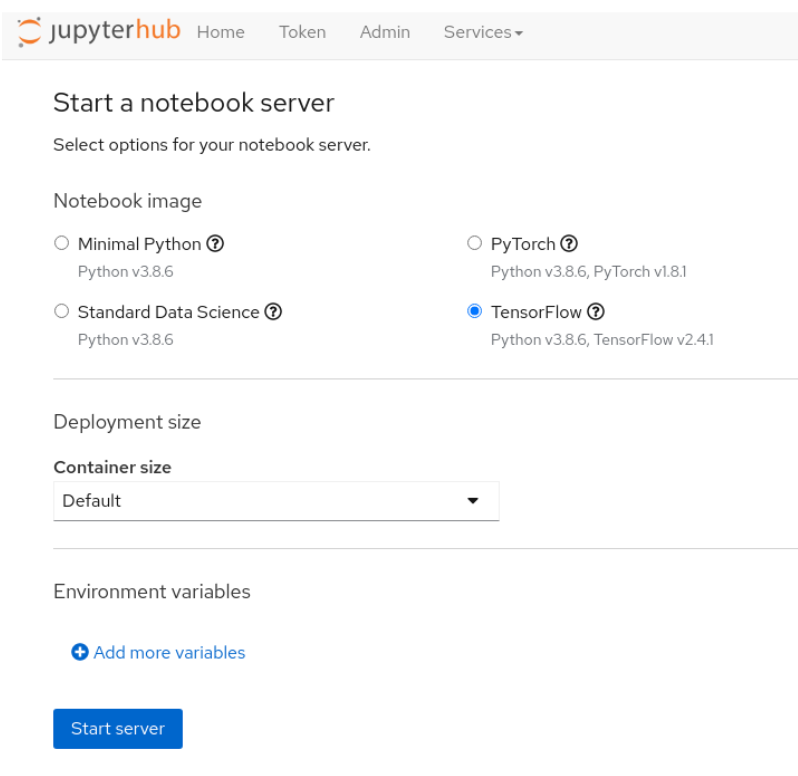Click Add more variables link
This screenshot has height=776, width=798.
(x=169, y=652)
